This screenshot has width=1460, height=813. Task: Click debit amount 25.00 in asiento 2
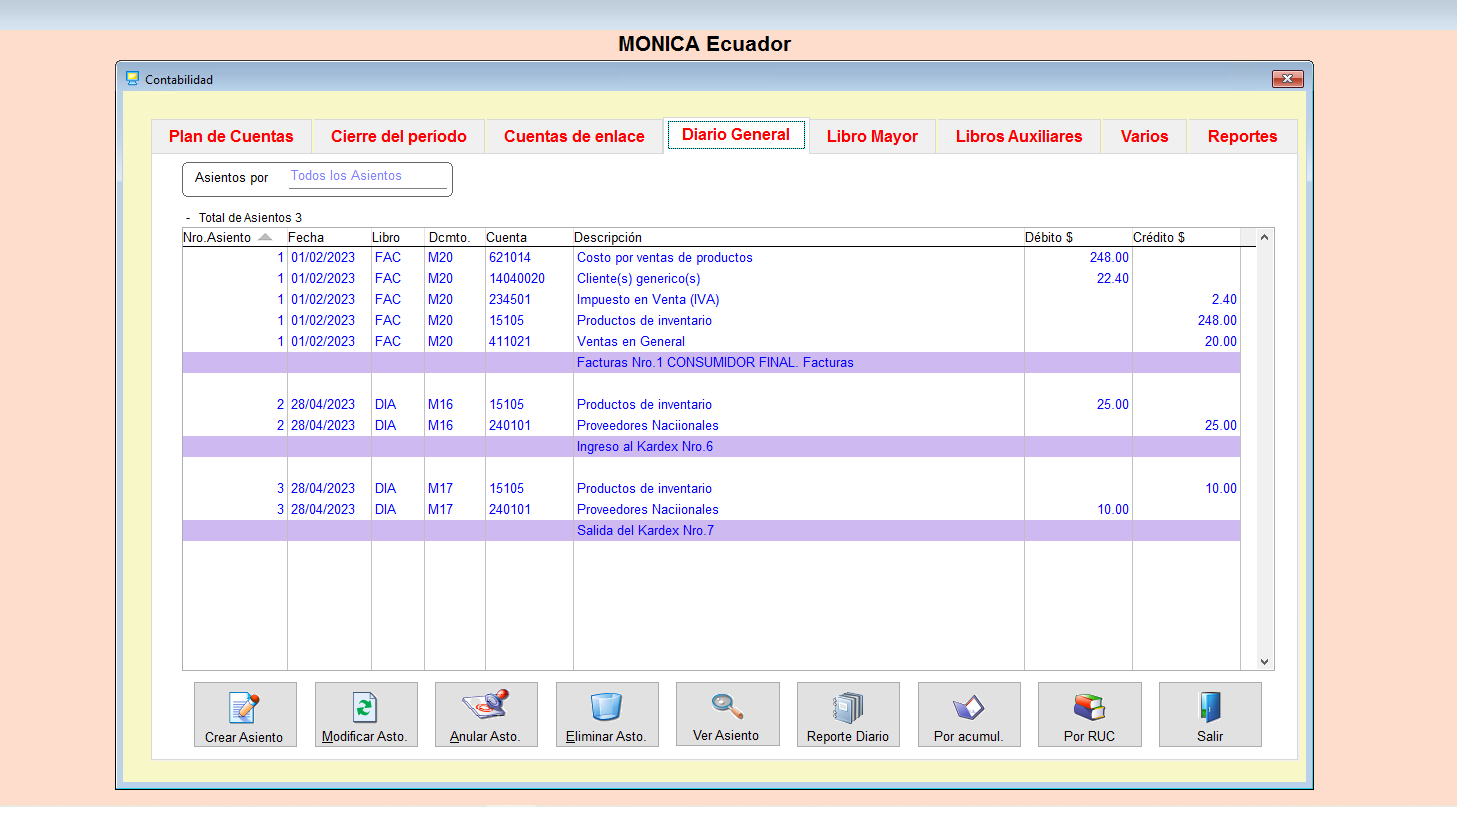1113,405
